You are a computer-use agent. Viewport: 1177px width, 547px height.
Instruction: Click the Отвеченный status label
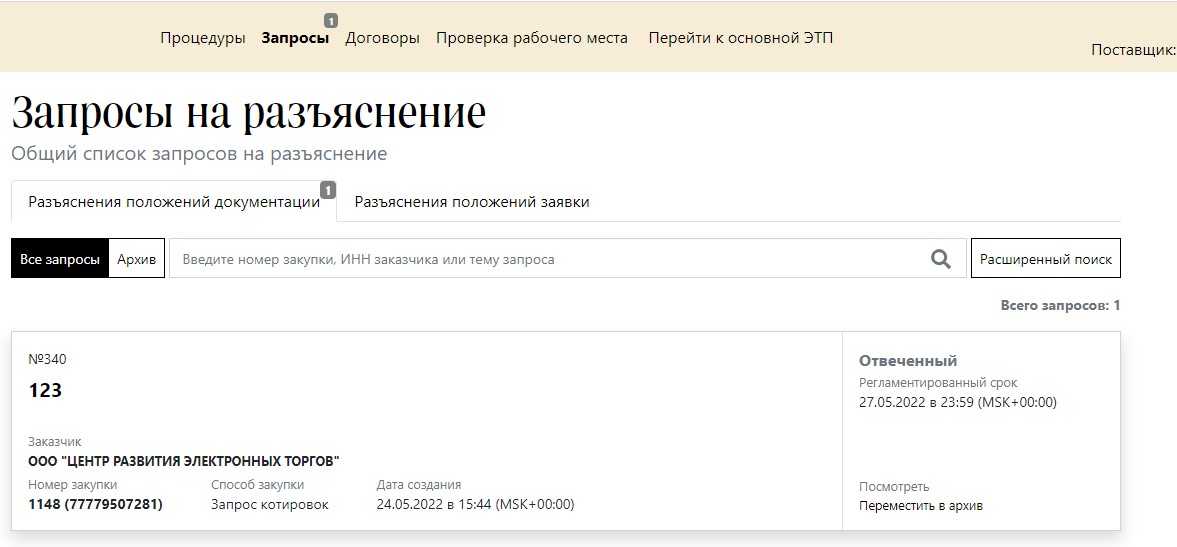point(907,361)
